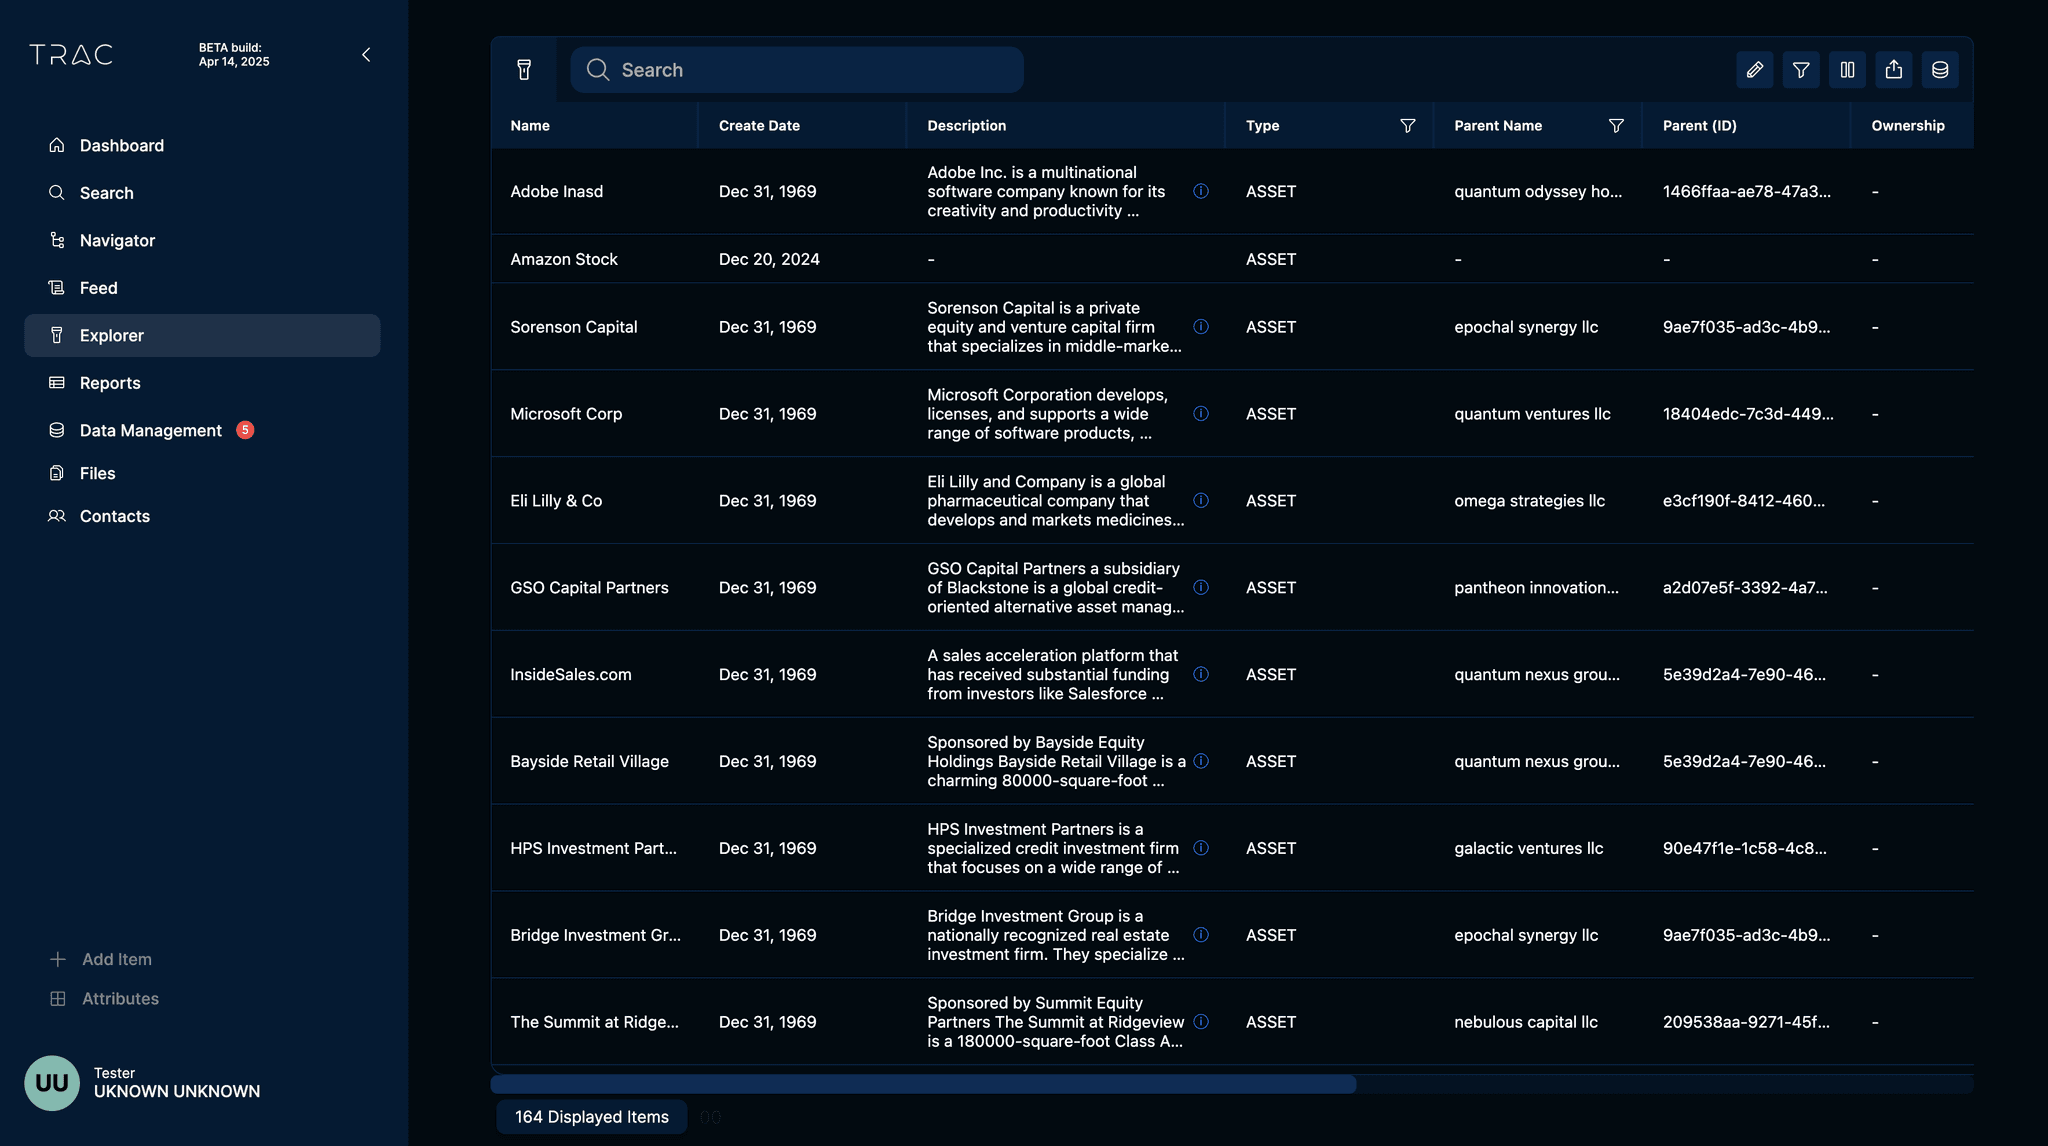Open the database stack icon in toolbar

click(x=1940, y=70)
